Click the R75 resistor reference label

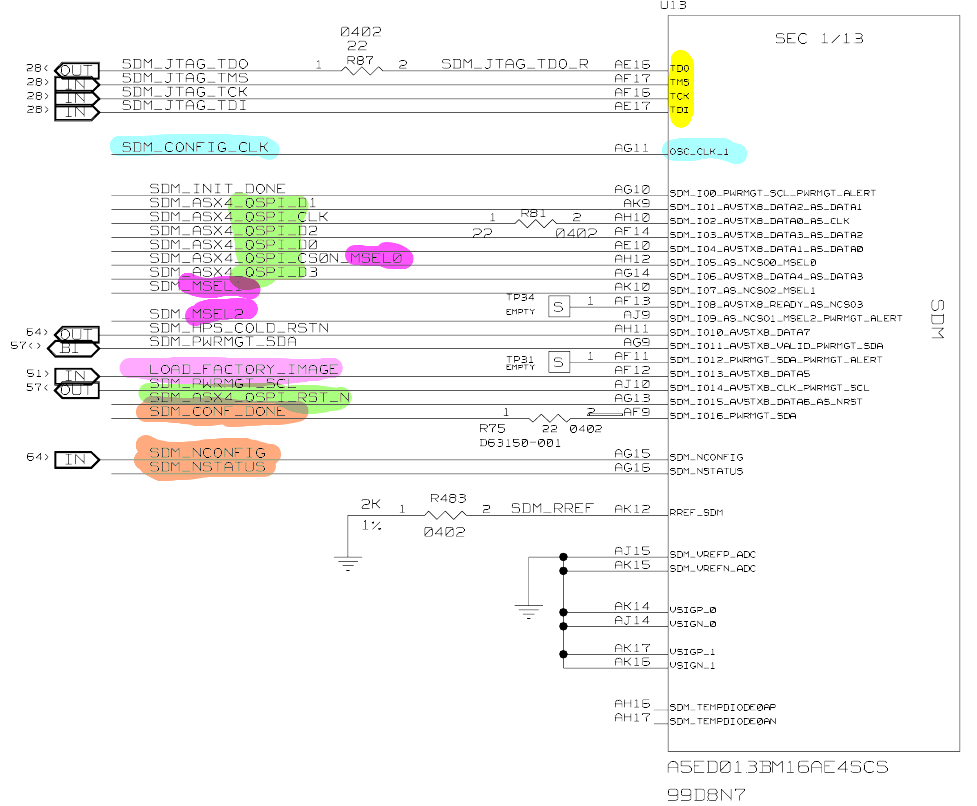(x=492, y=429)
